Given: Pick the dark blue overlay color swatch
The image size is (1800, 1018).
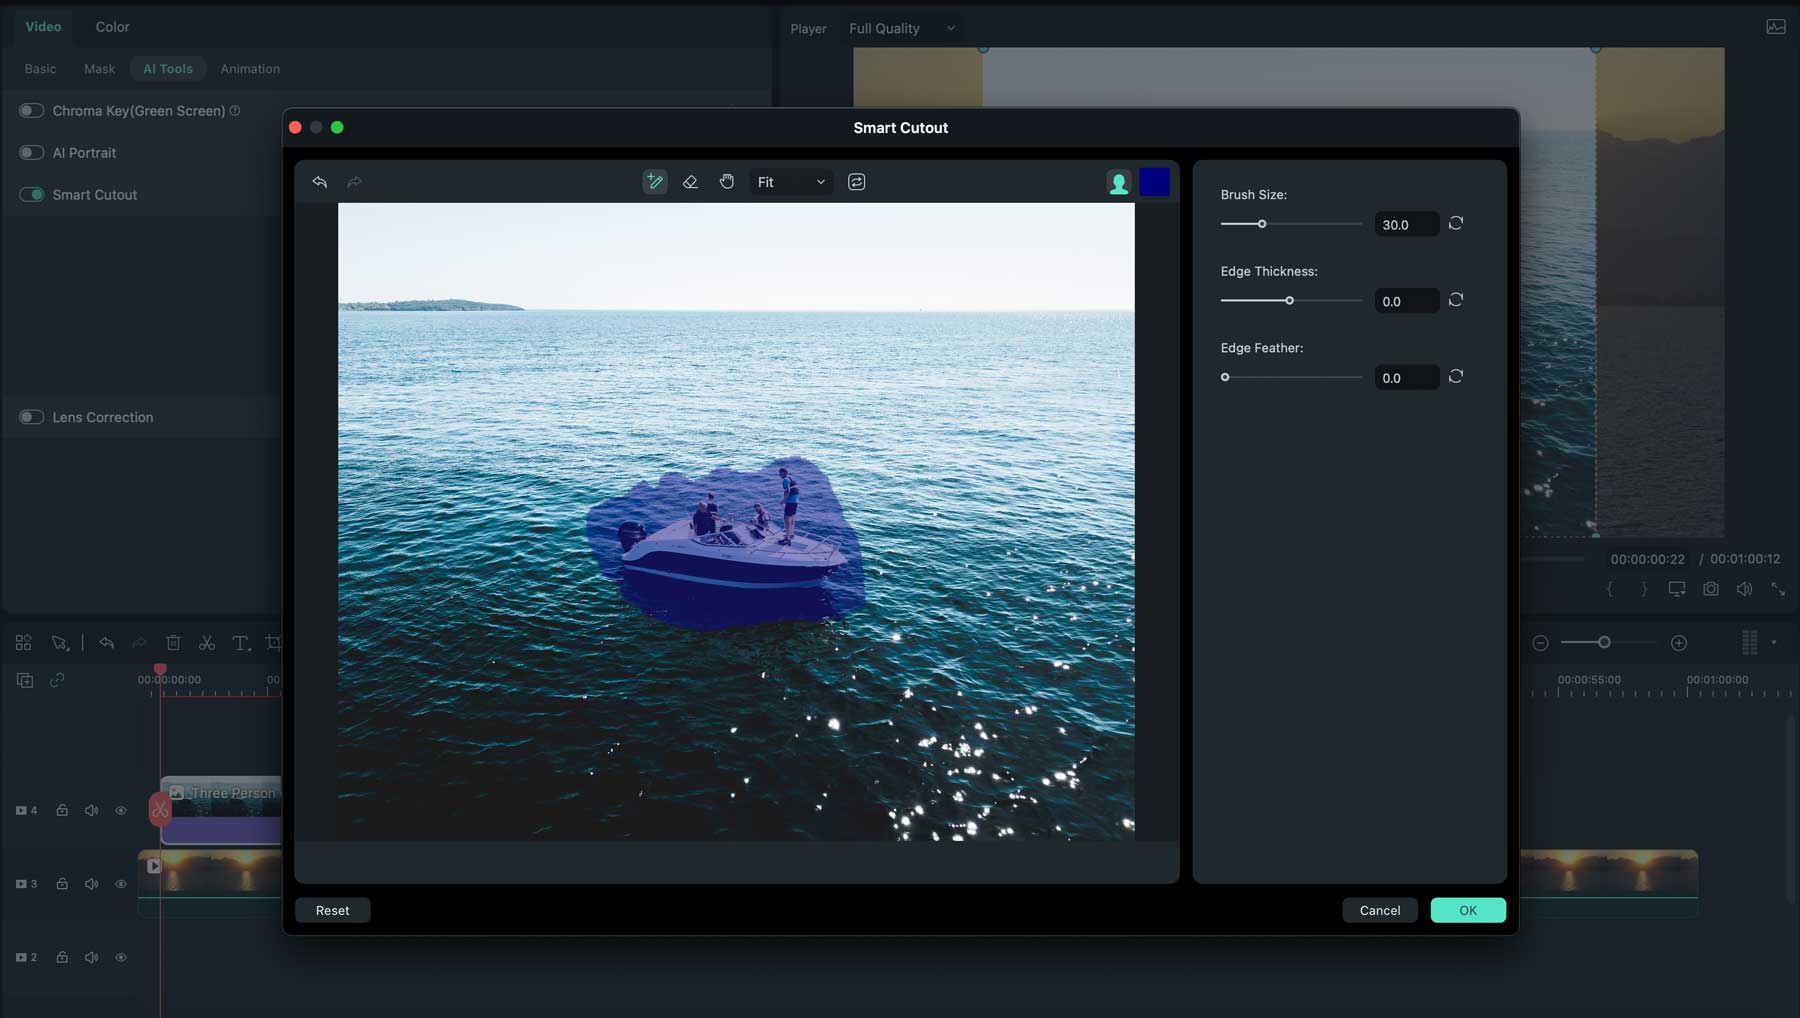Looking at the screenshot, I should tap(1154, 182).
